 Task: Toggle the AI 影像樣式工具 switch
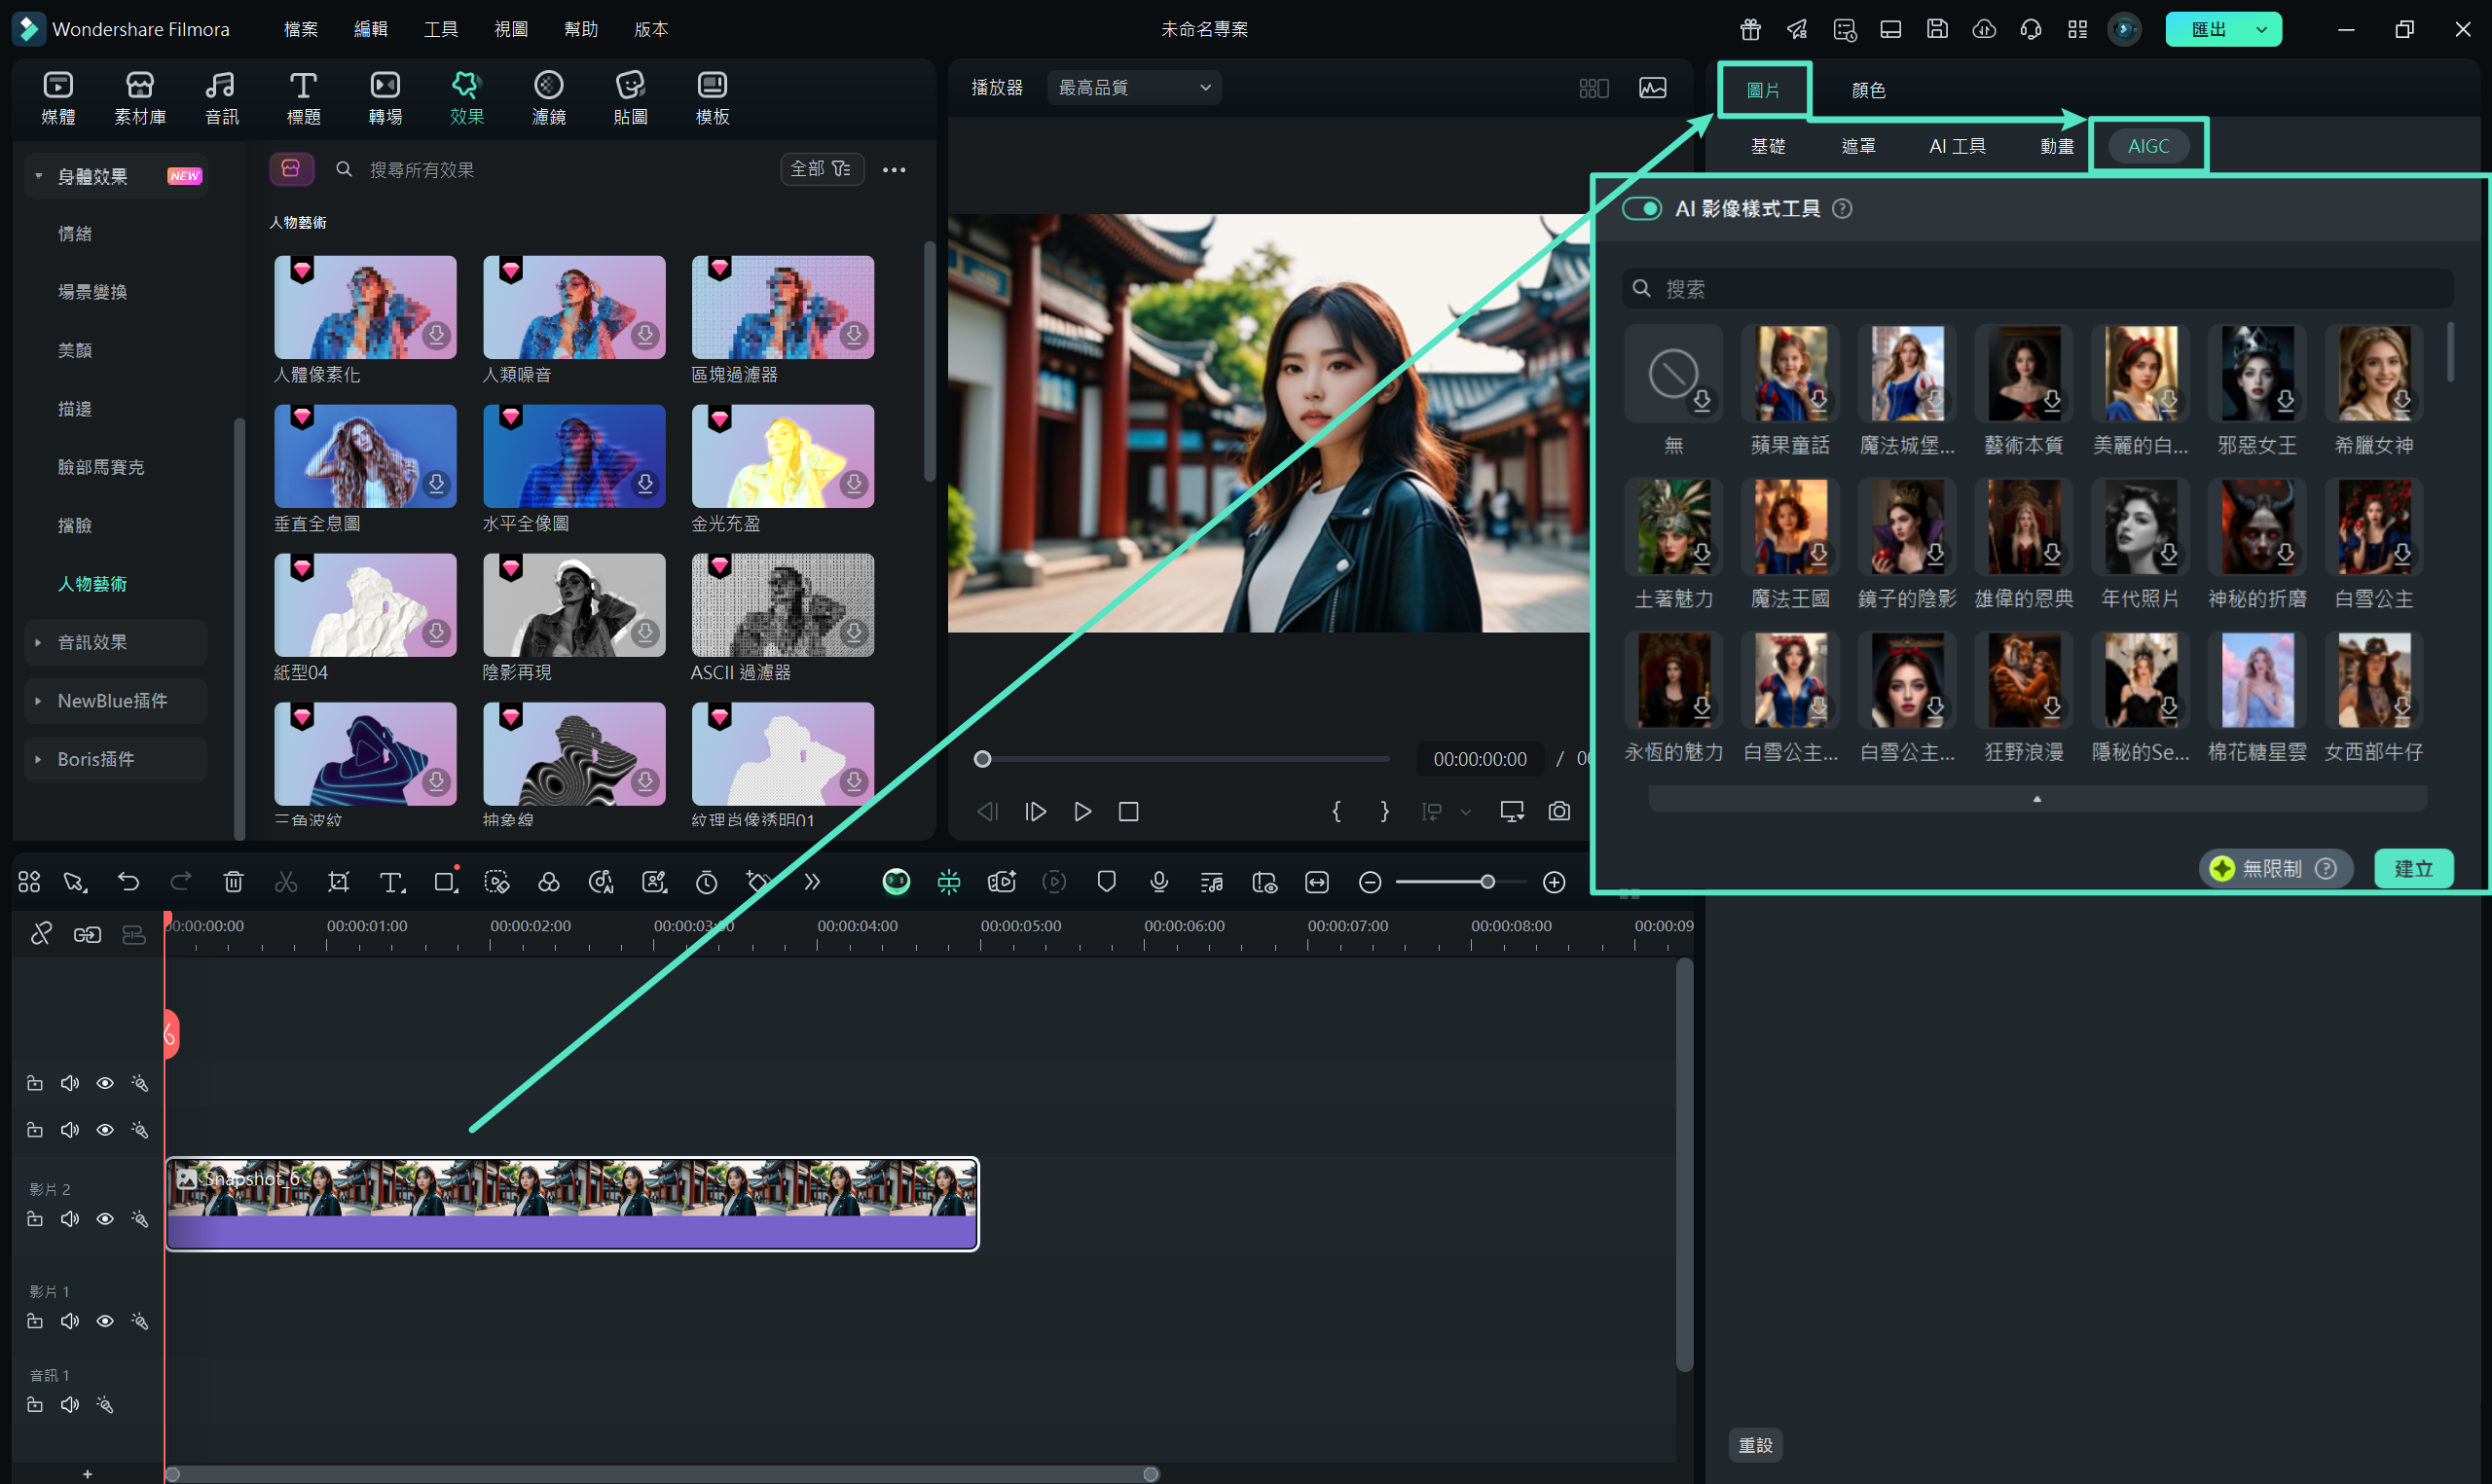pos(1641,208)
